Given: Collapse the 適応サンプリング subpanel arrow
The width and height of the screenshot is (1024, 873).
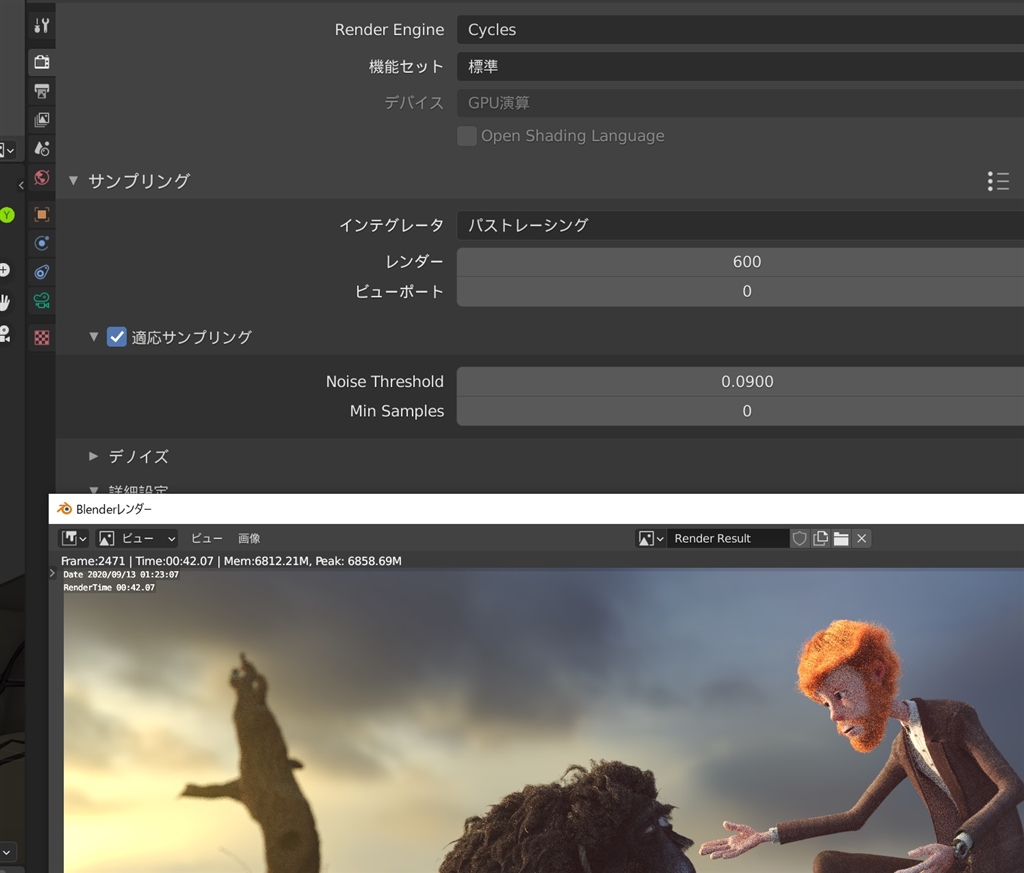Looking at the screenshot, I should [x=94, y=337].
